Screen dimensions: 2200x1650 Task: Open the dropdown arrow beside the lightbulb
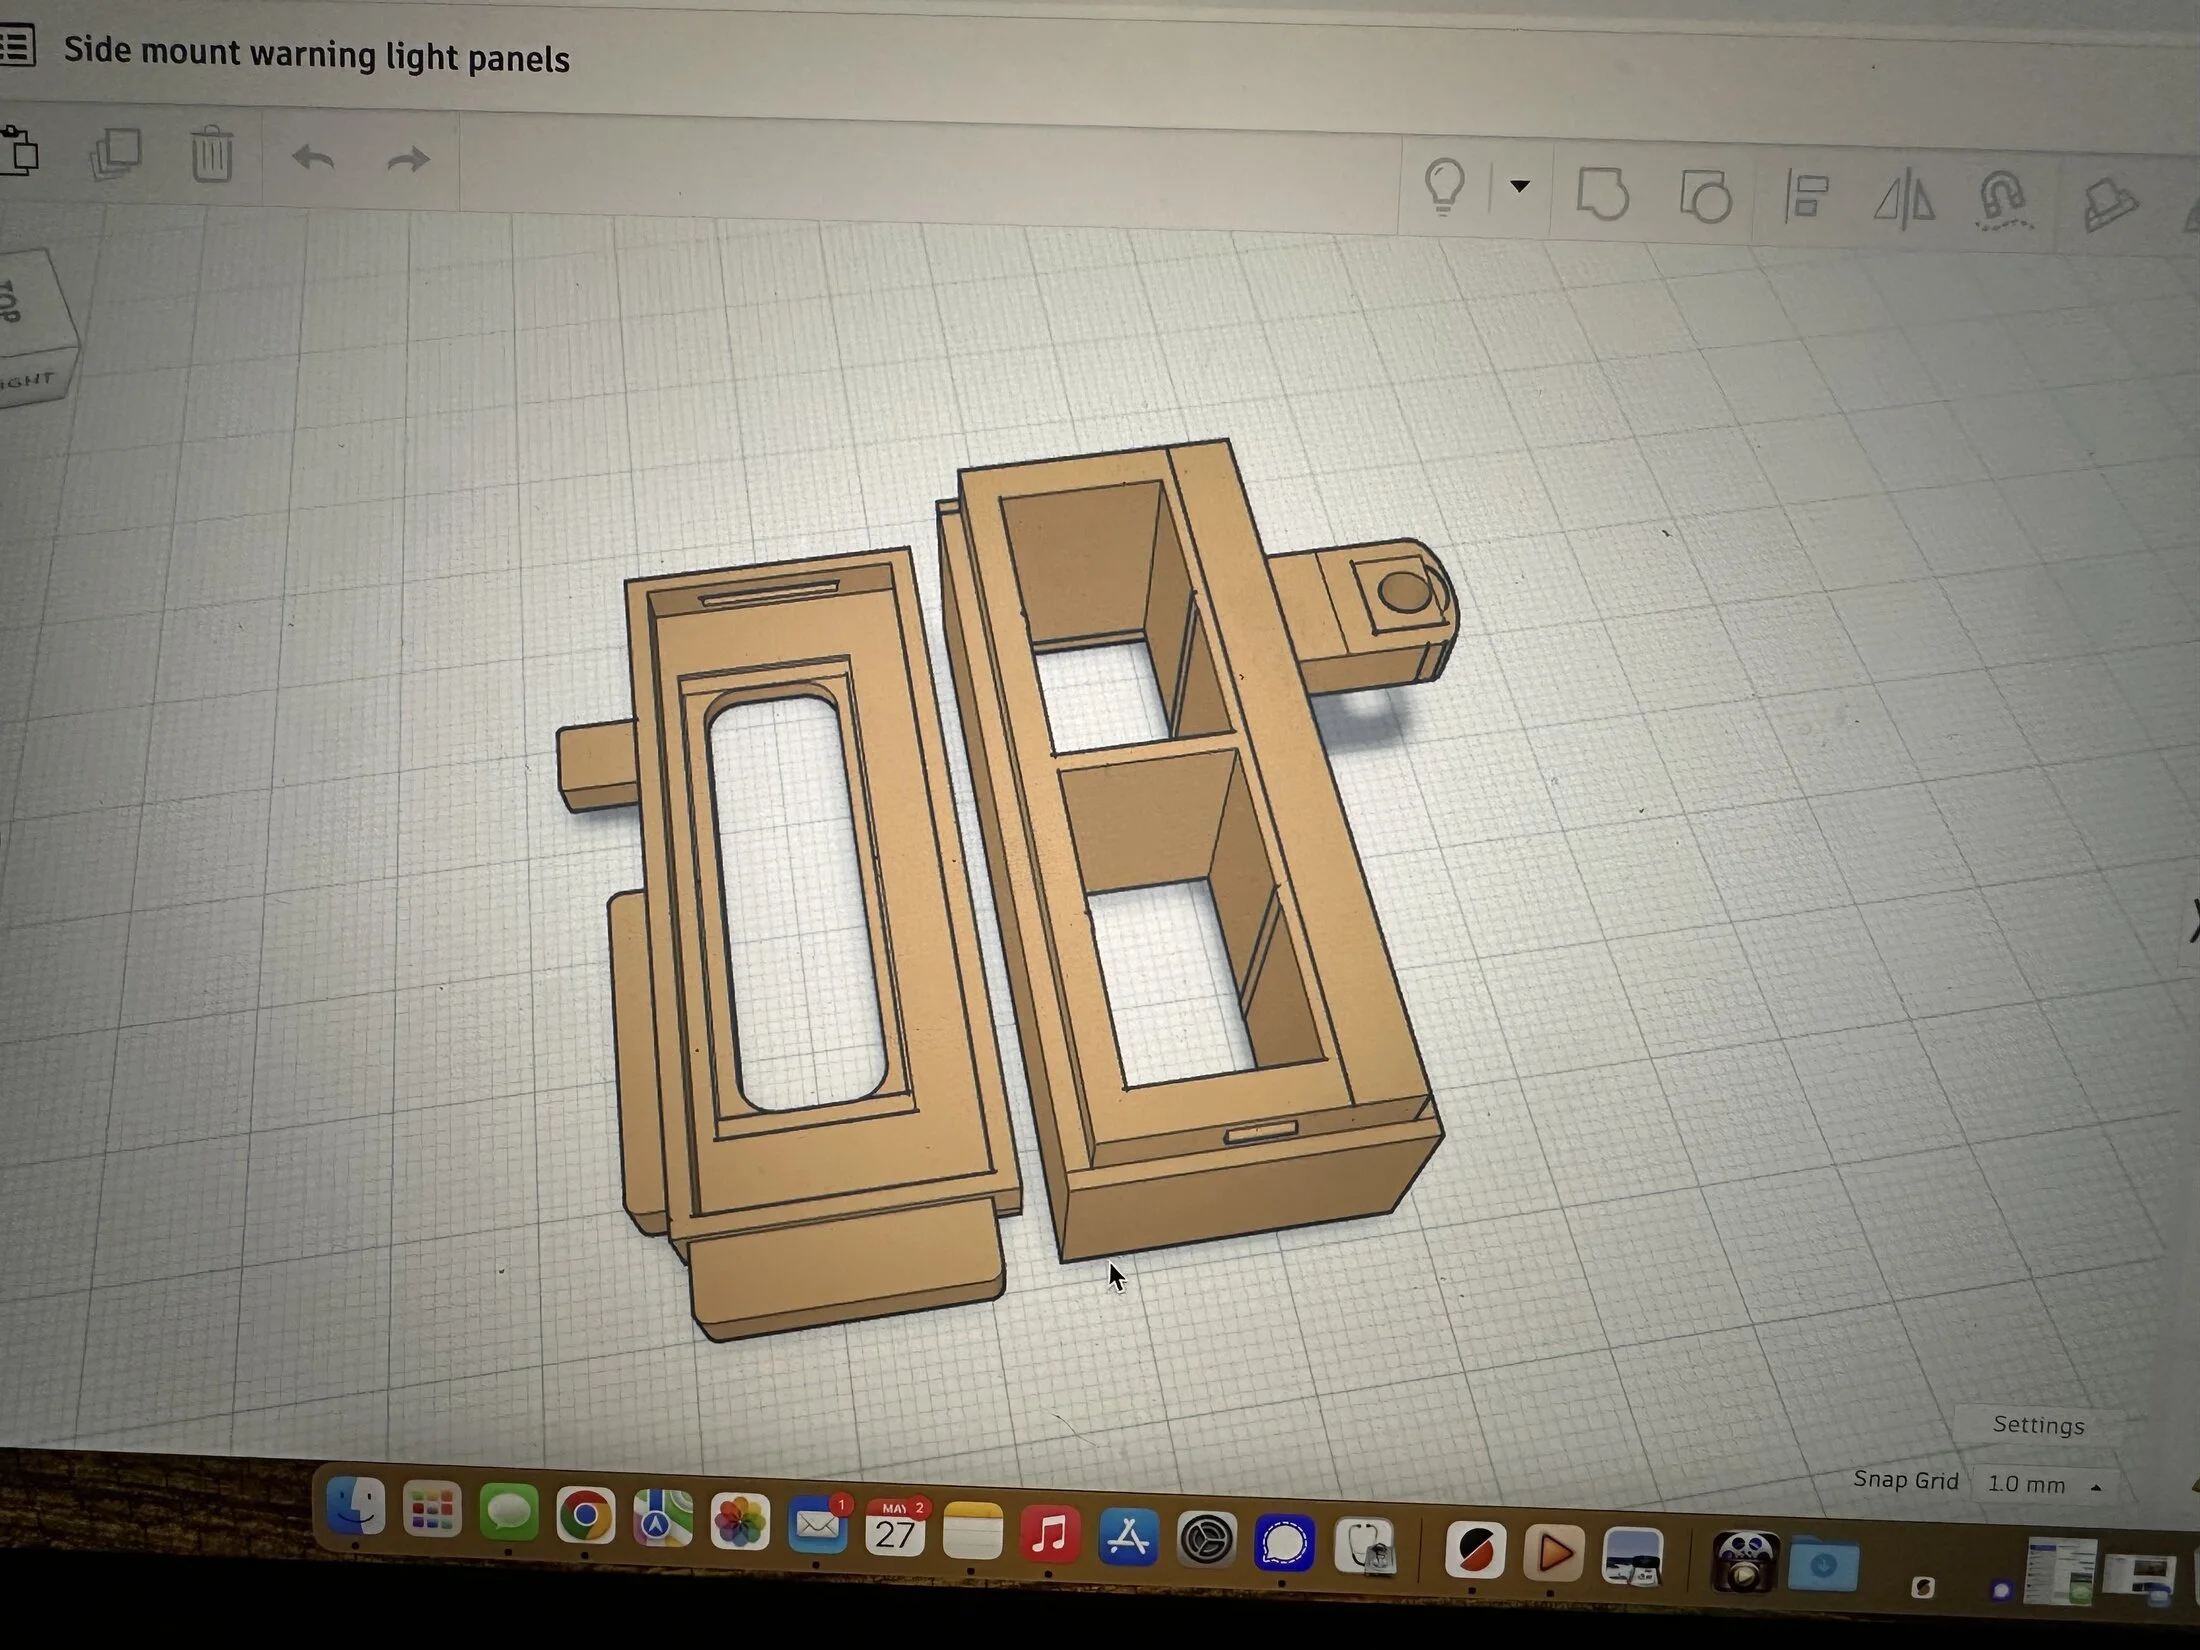[x=1519, y=186]
